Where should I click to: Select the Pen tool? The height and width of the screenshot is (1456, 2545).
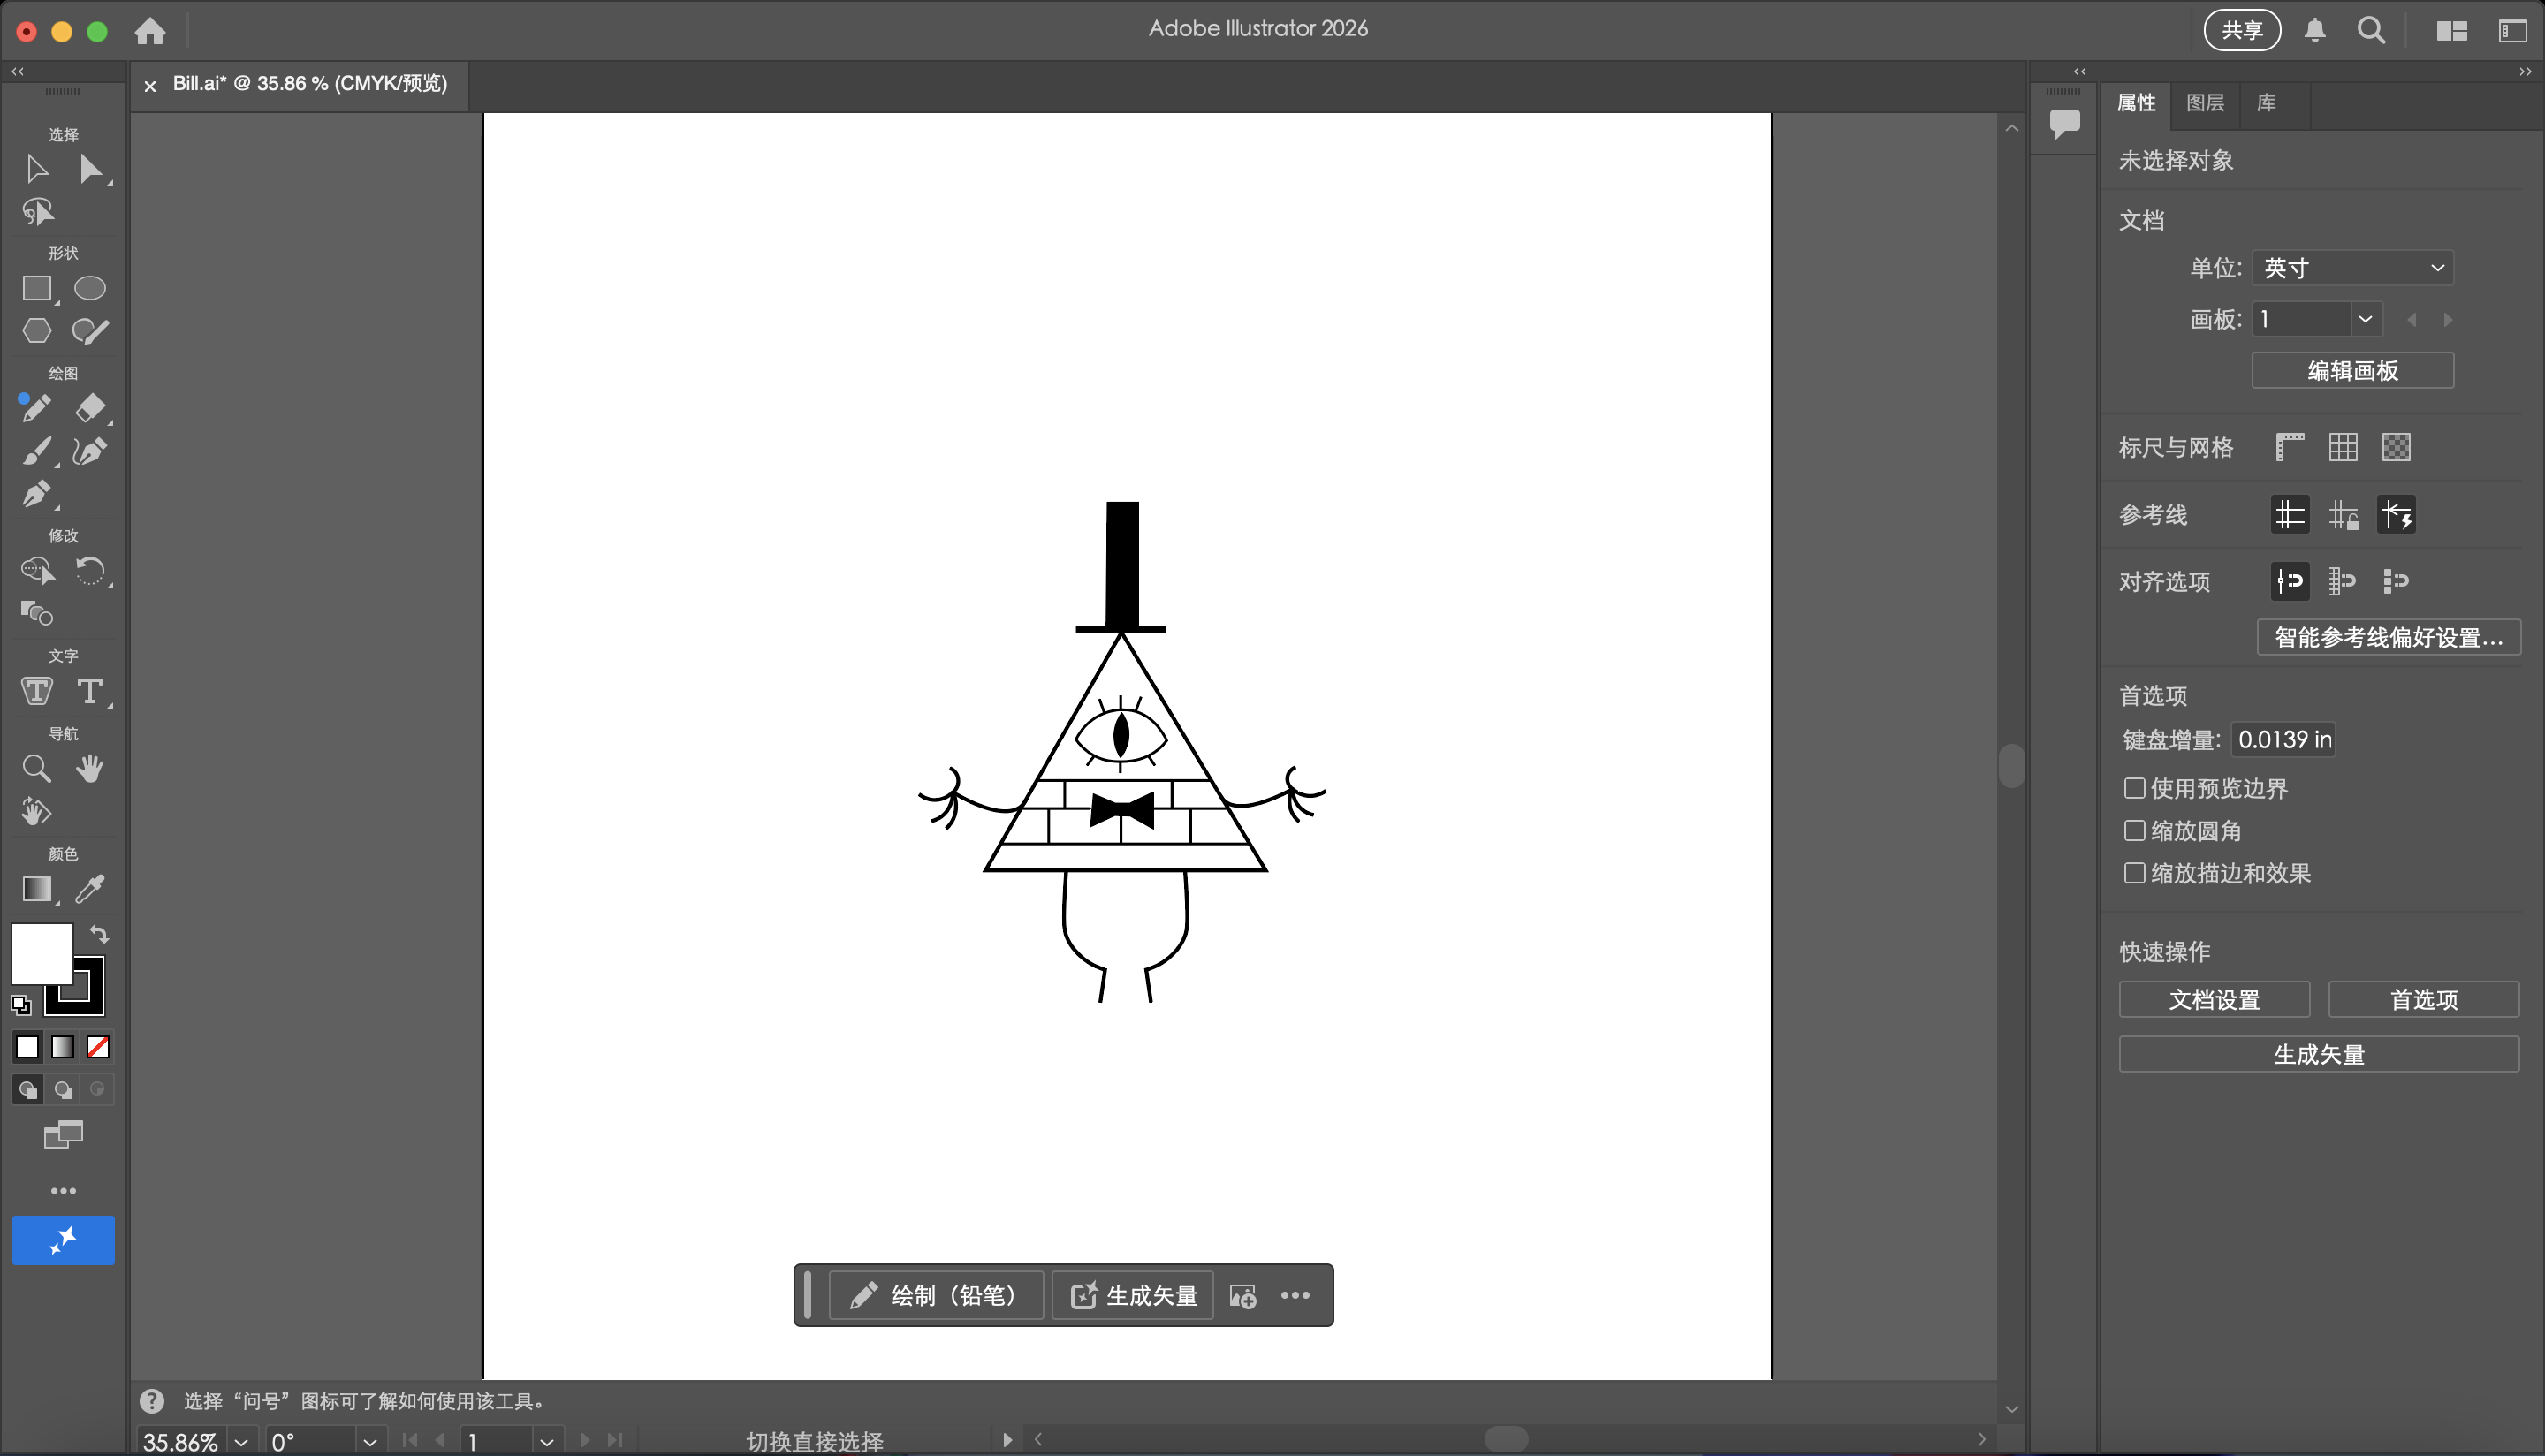pyautogui.click(x=37, y=494)
